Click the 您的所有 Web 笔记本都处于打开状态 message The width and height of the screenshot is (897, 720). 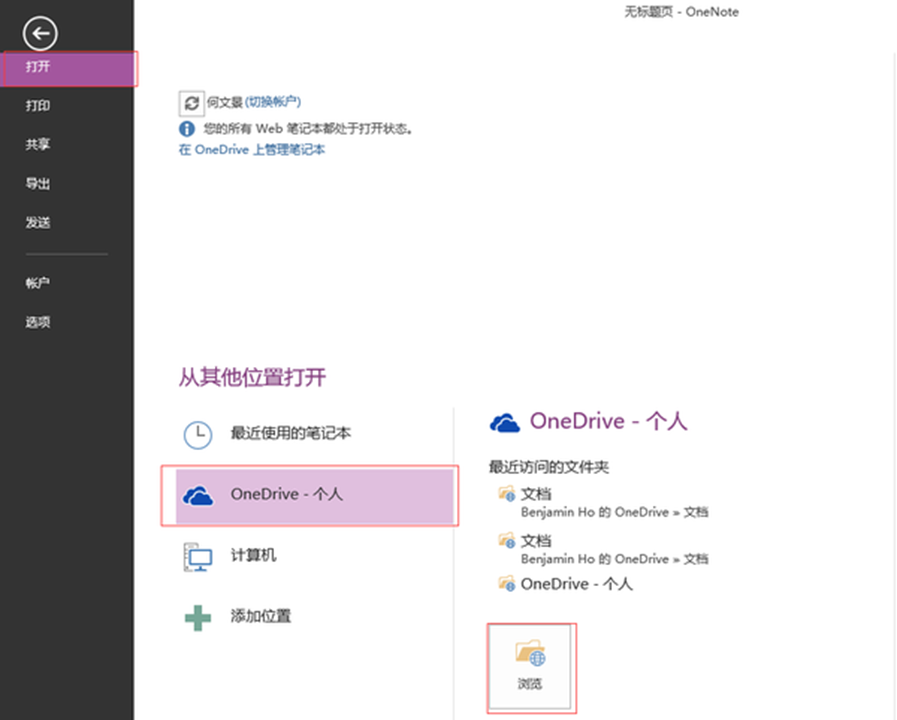(308, 129)
